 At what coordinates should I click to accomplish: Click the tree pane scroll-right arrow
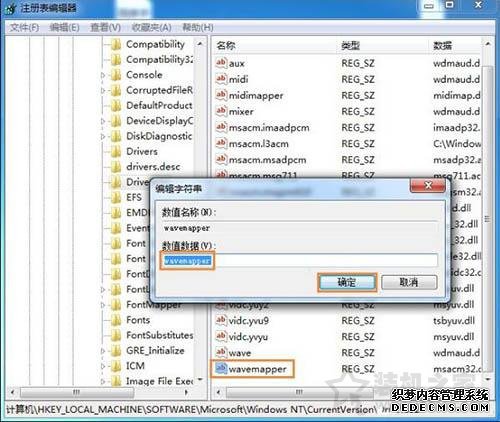(186, 392)
